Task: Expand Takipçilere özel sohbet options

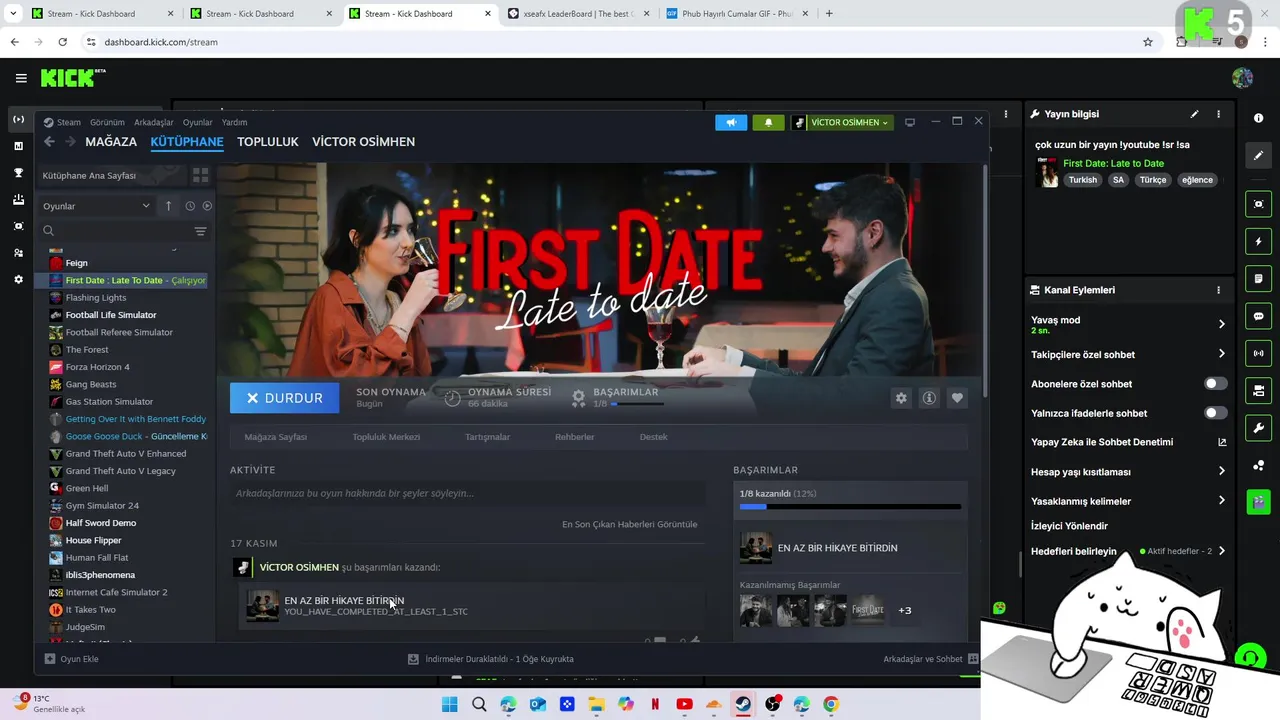Action: coord(1221,354)
